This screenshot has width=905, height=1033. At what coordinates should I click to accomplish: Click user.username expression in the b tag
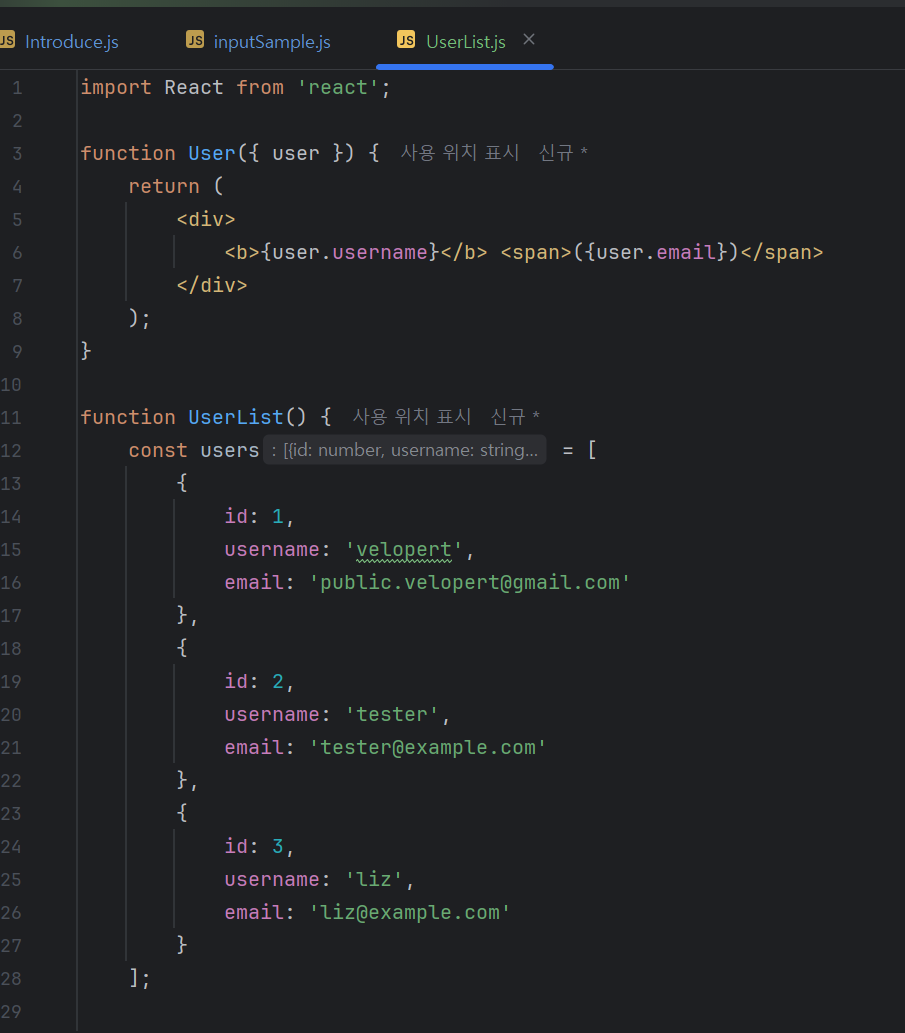(x=350, y=252)
